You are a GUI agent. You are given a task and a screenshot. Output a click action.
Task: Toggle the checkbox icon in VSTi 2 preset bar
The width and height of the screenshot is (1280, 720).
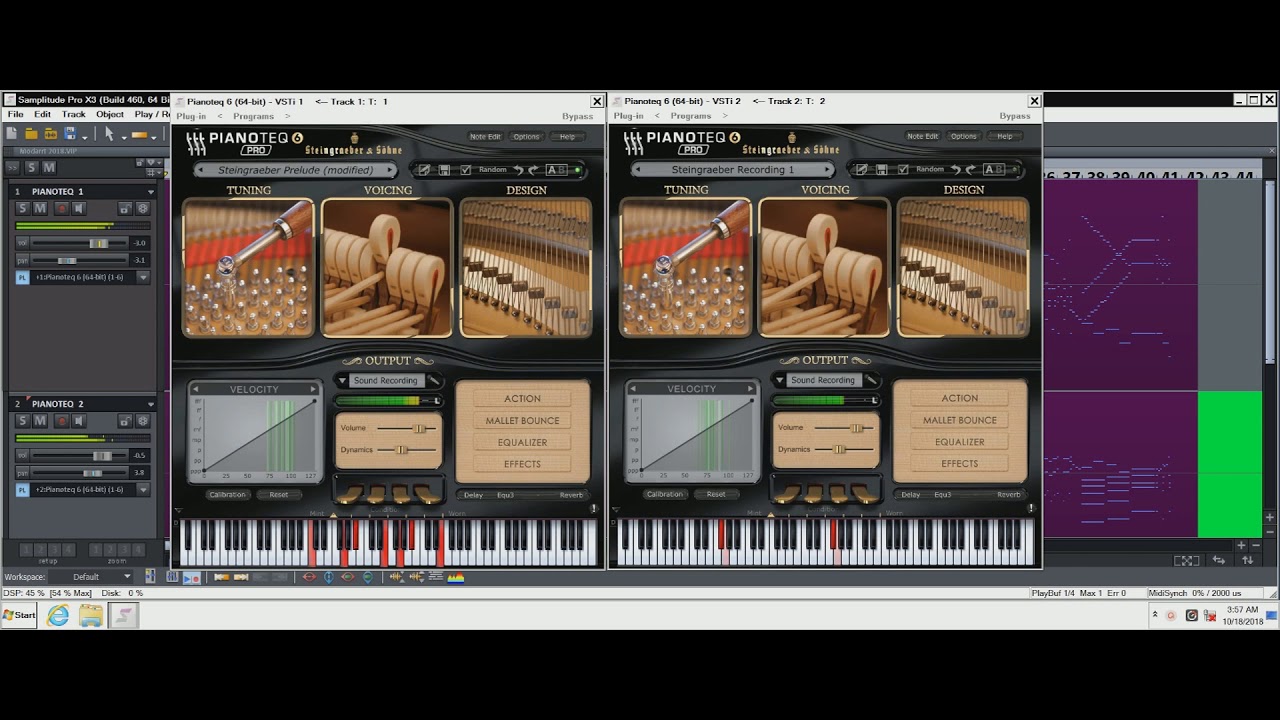(903, 170)
